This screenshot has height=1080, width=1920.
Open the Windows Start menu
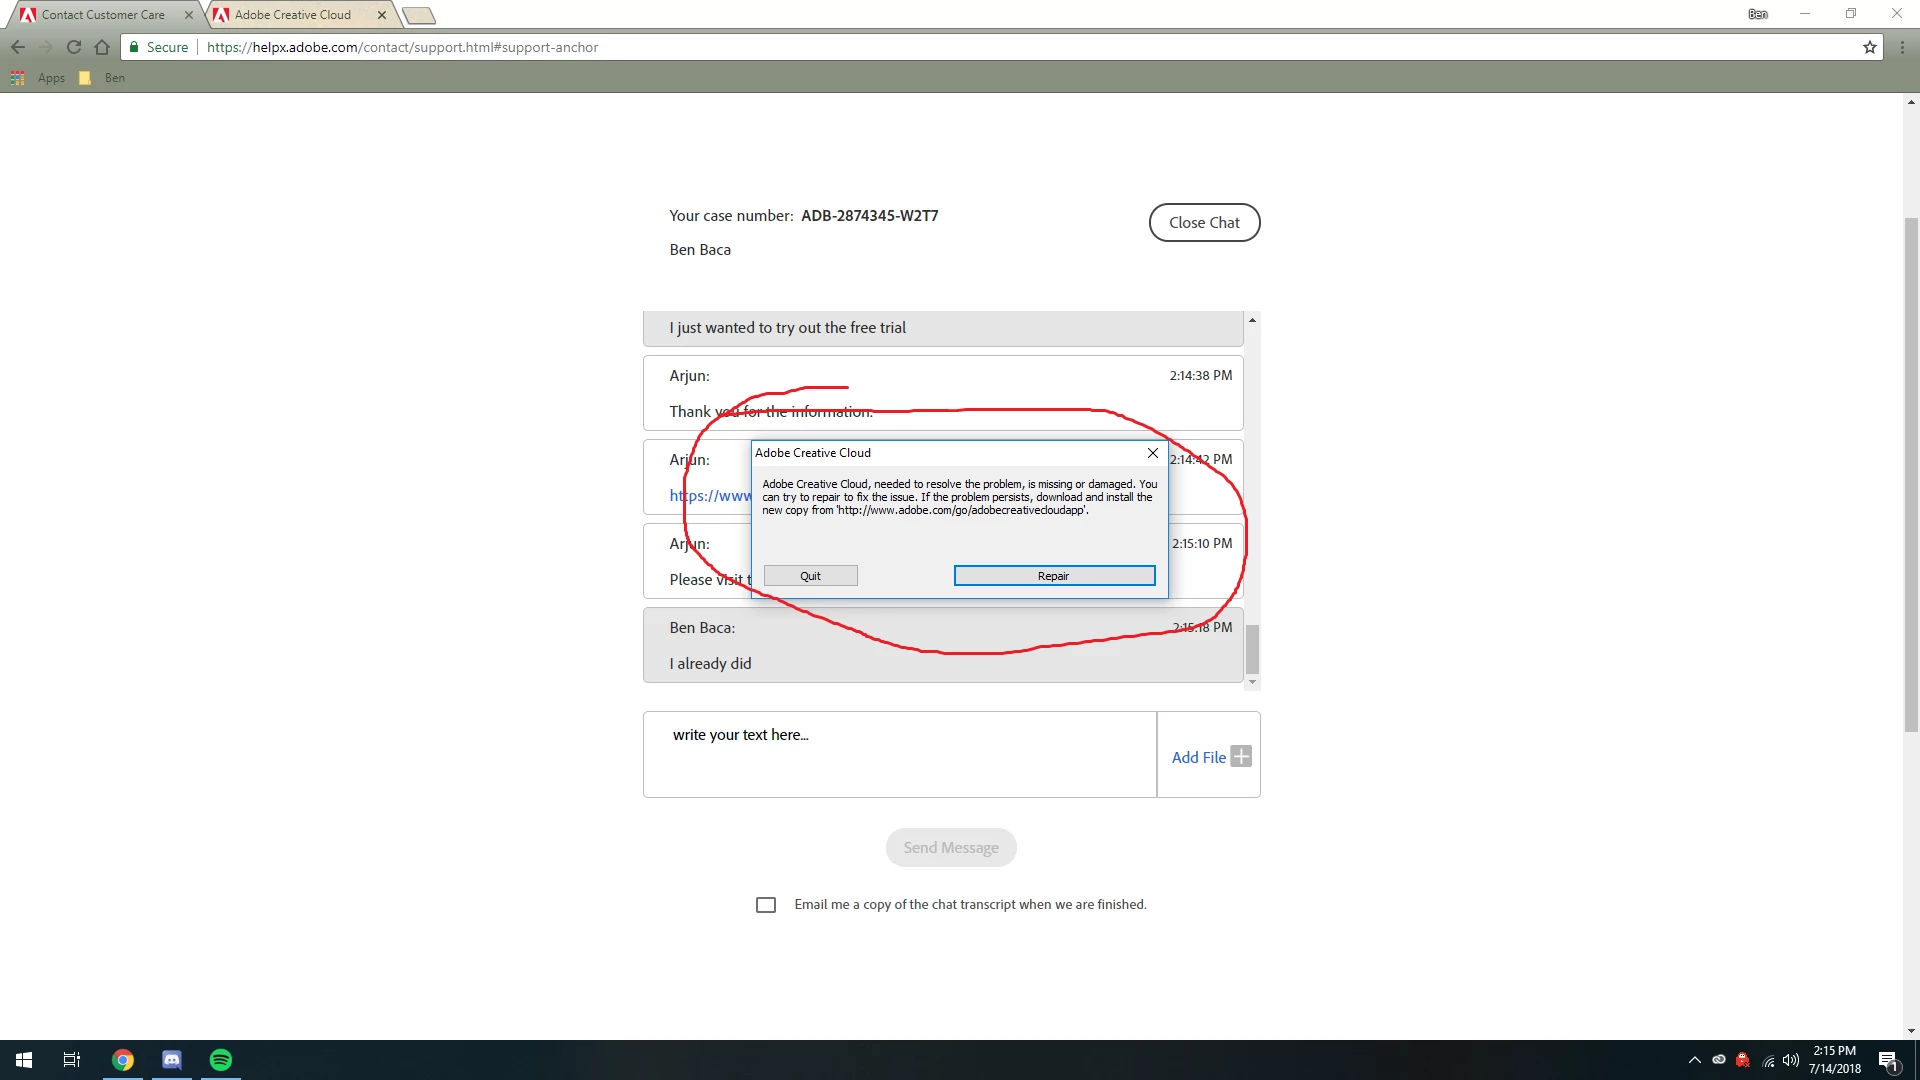pyautogui.click(x=24, y=1060)
